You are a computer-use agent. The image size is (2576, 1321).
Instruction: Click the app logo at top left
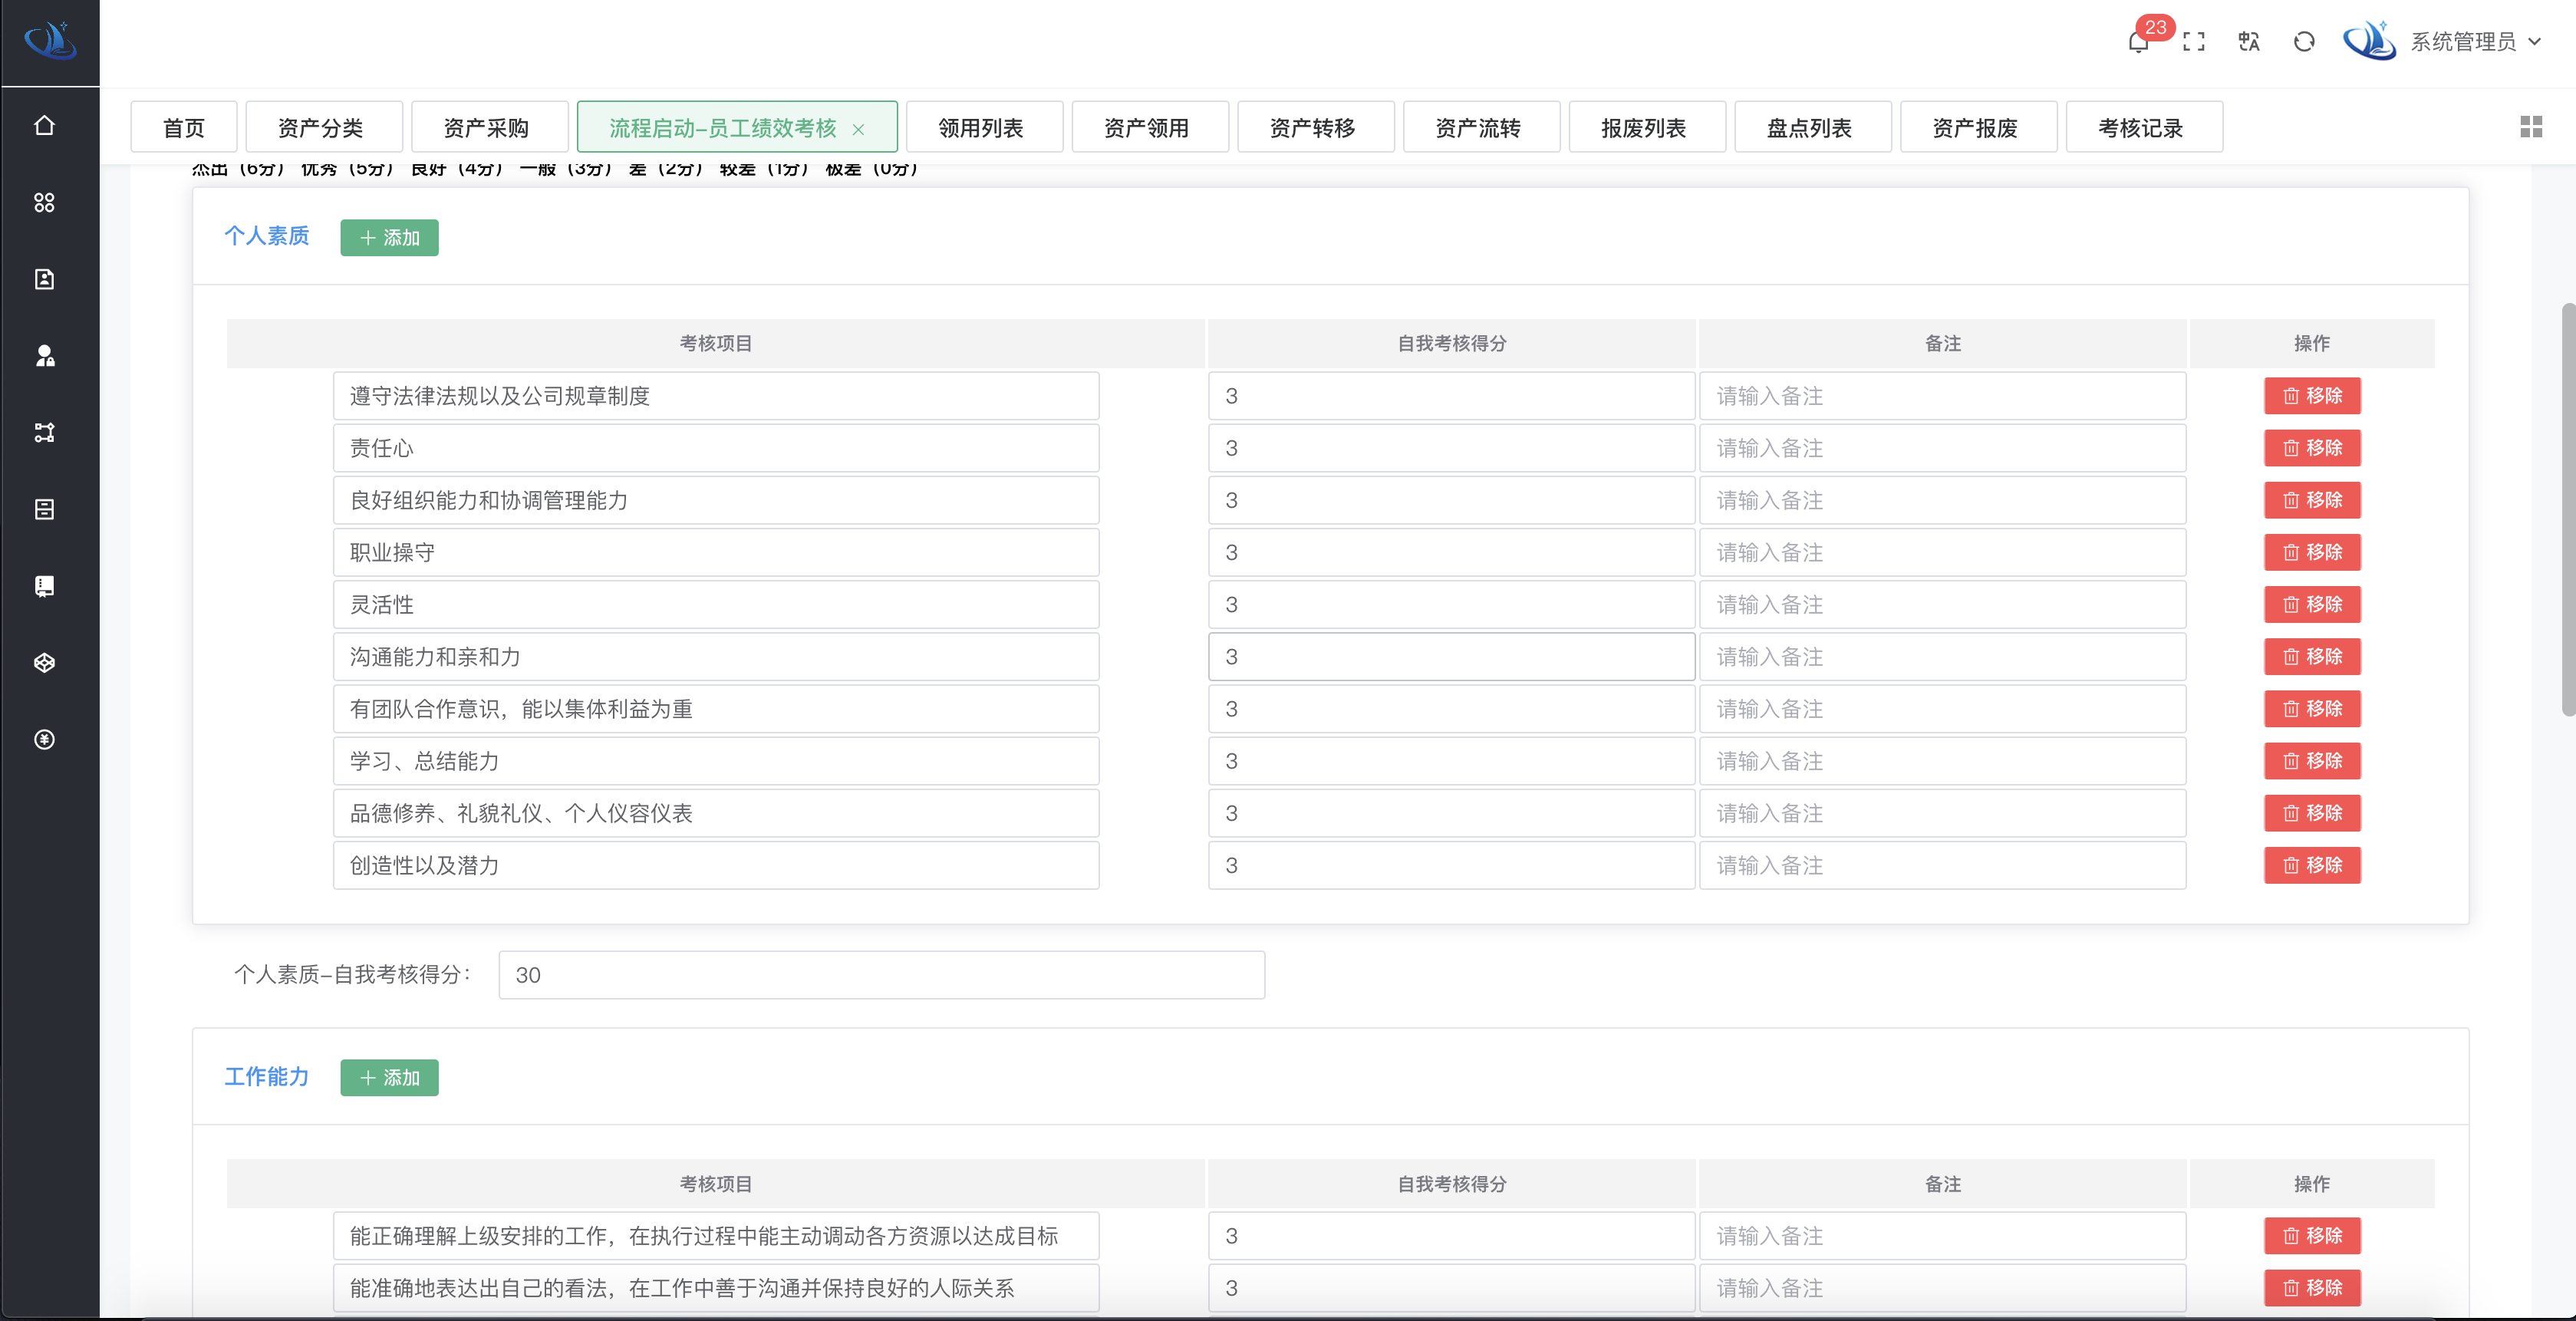coord(50,41)
